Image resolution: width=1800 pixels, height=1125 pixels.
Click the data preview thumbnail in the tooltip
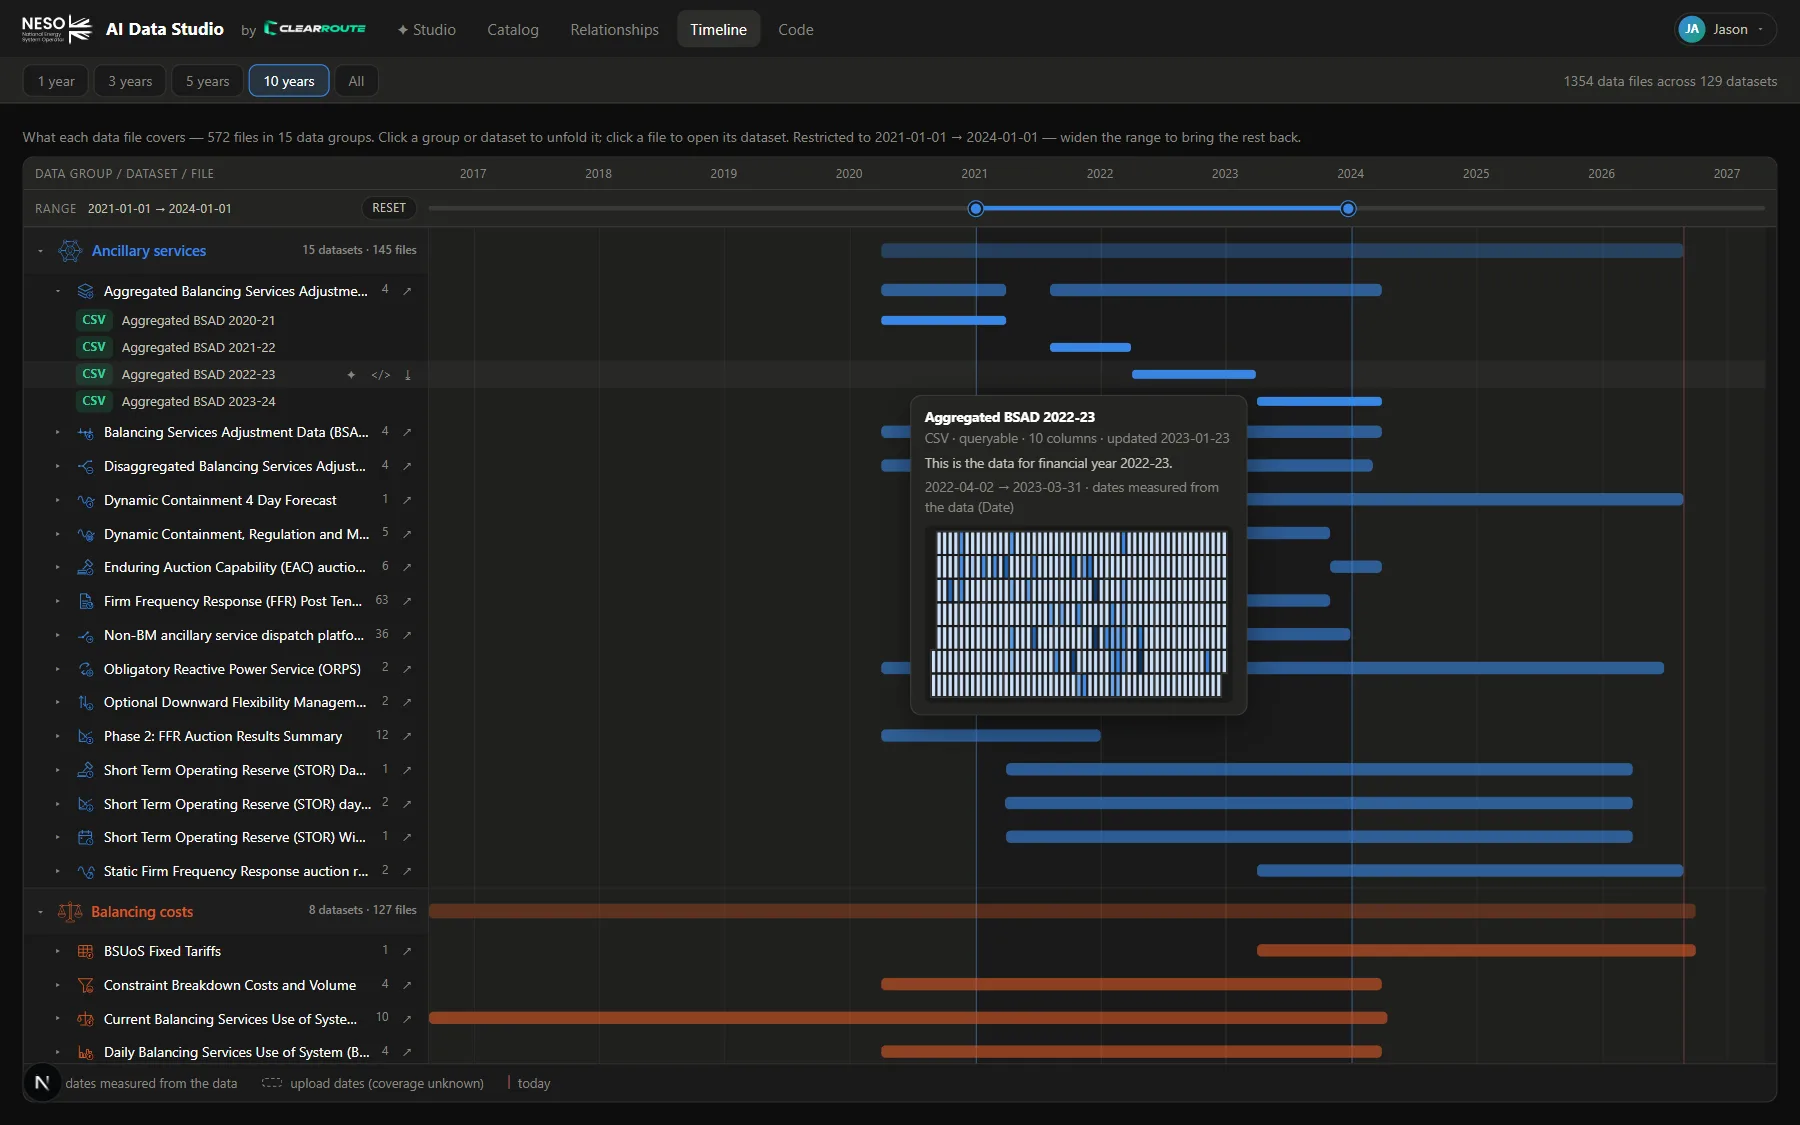click(x=1078, y=614)
